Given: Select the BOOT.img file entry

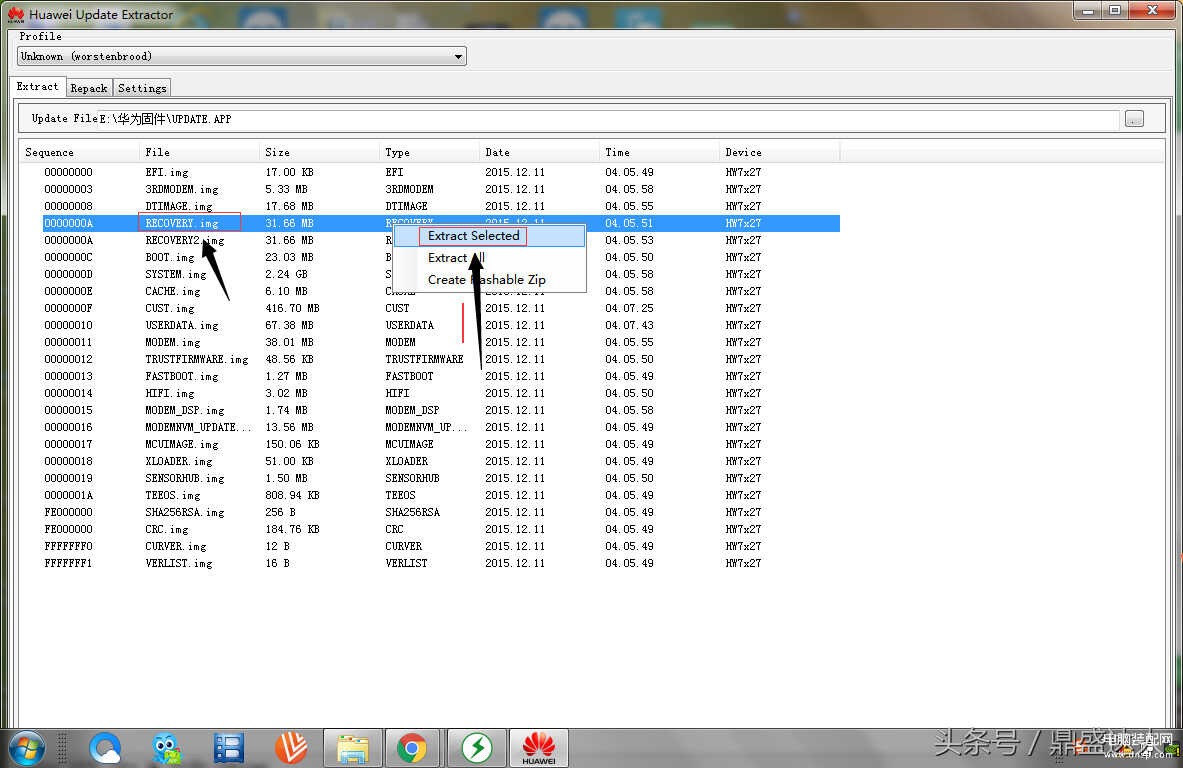Looking at the screenshot, I should [x=170, y=257].
